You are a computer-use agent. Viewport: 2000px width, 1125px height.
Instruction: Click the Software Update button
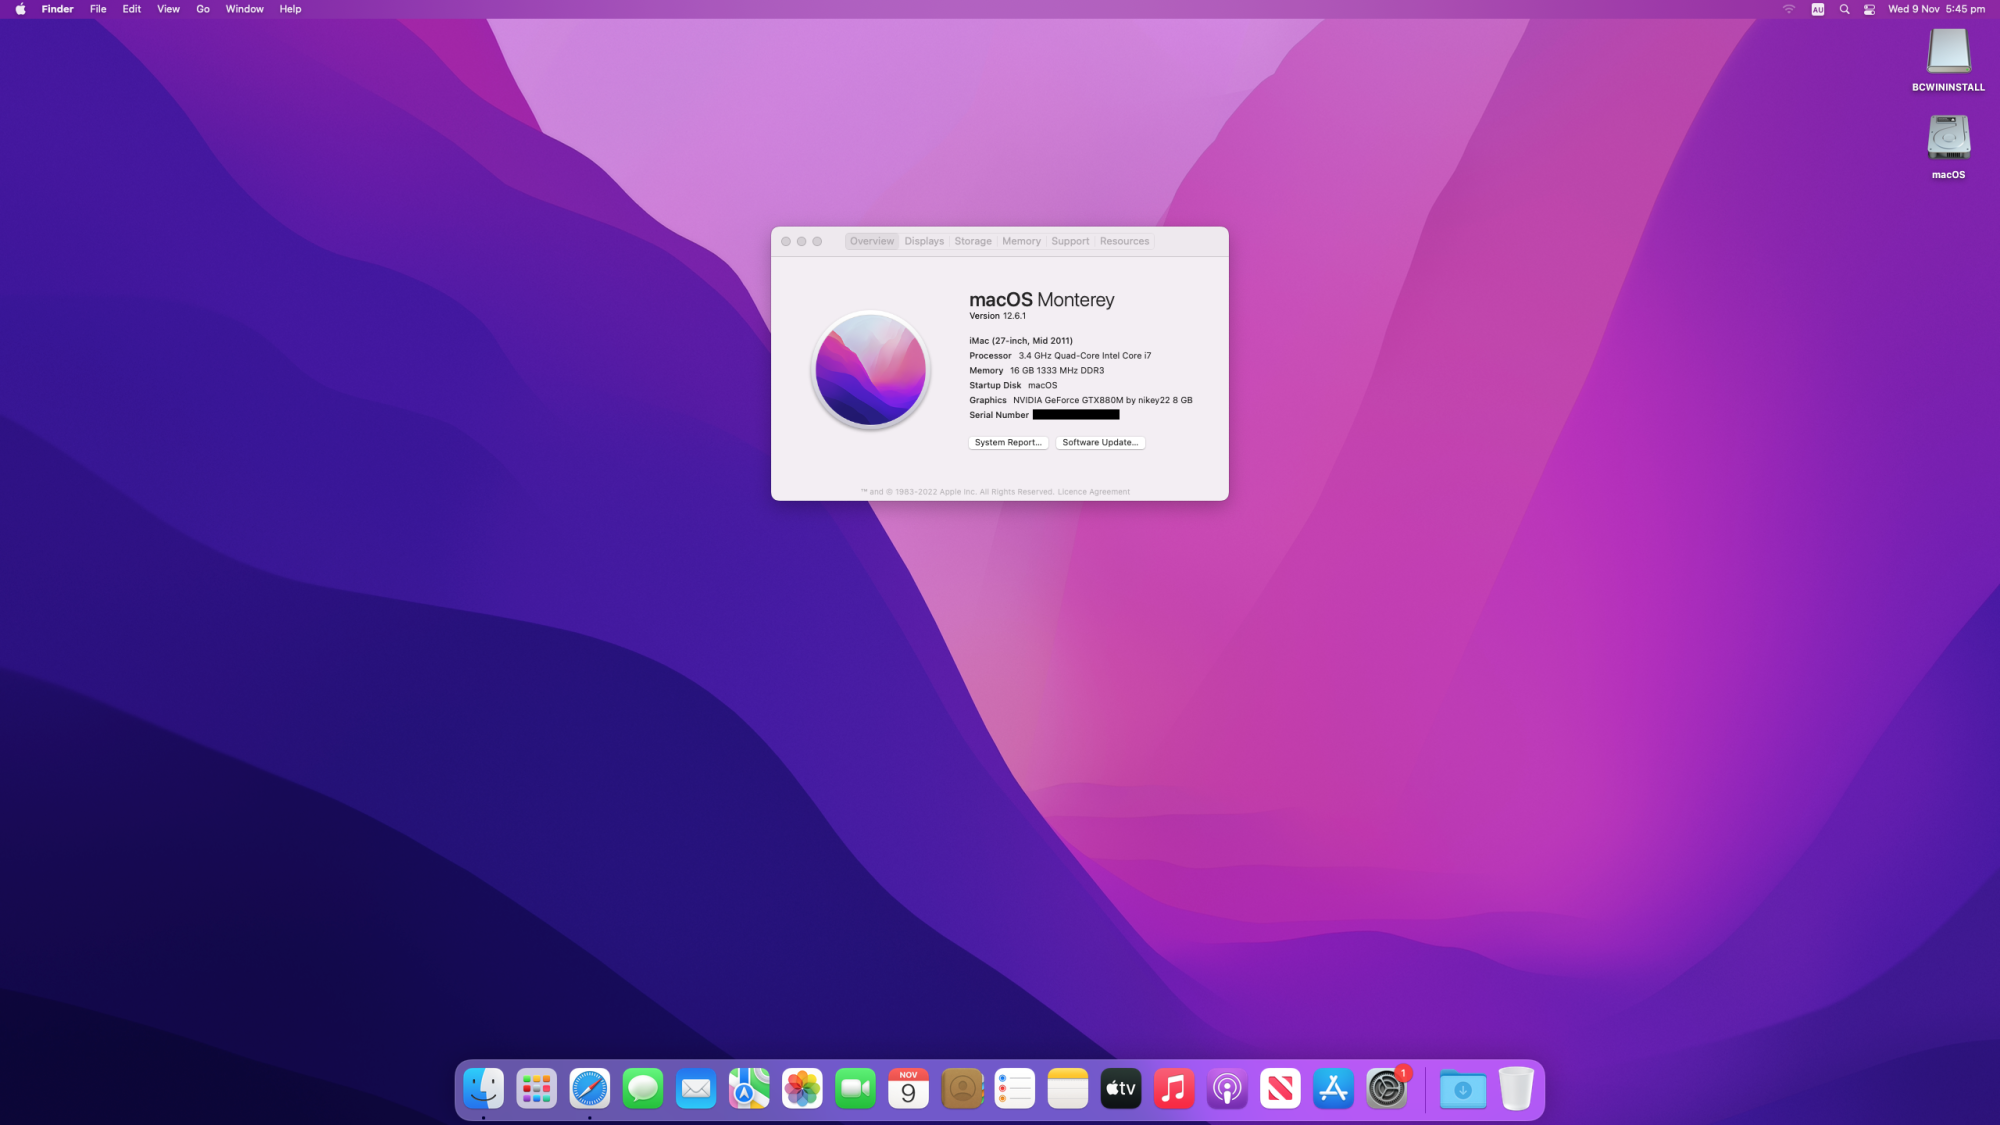pyautogui.click(x=1100, y=442)
